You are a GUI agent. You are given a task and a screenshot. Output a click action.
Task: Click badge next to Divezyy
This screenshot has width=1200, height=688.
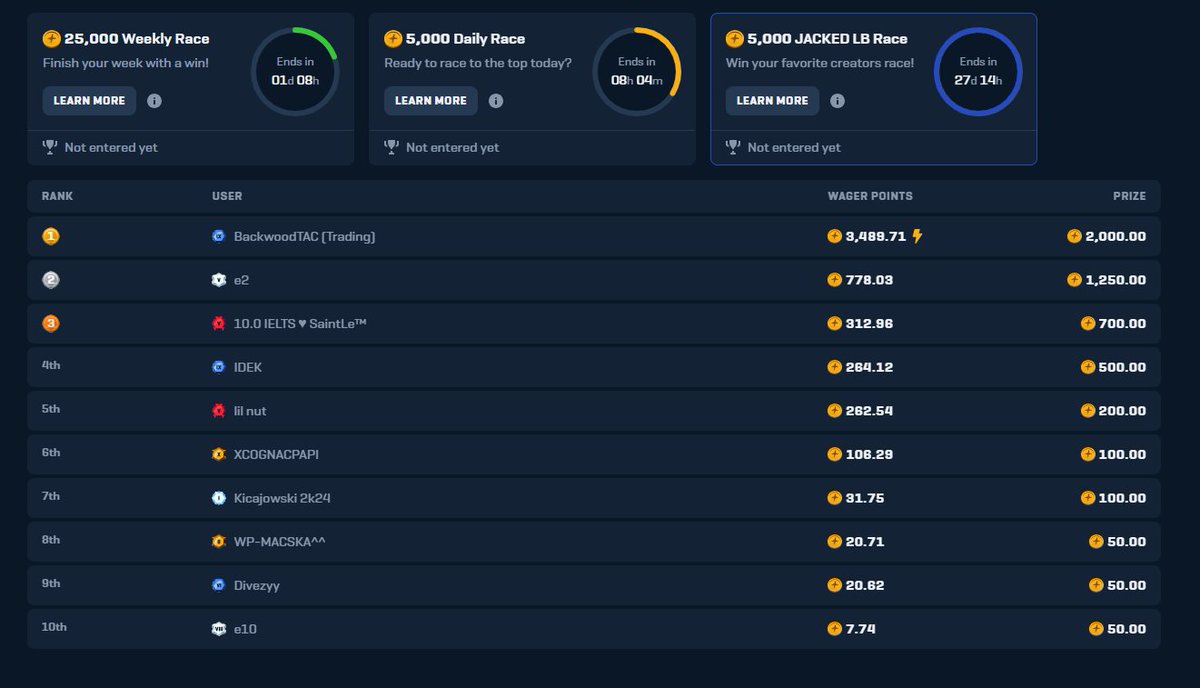pyautogui.click(x=219, y=585)
